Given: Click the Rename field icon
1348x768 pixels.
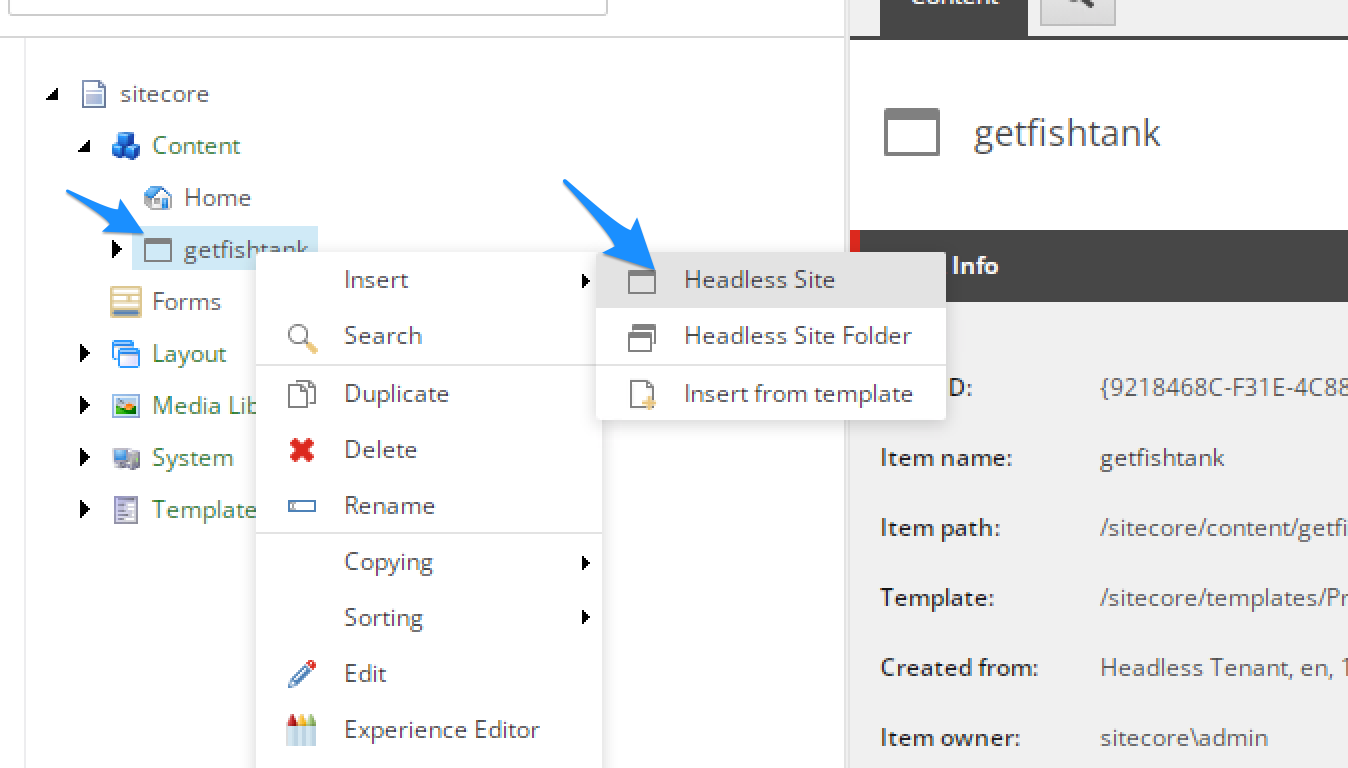Looking at the screenshot, I should point(302,506).
